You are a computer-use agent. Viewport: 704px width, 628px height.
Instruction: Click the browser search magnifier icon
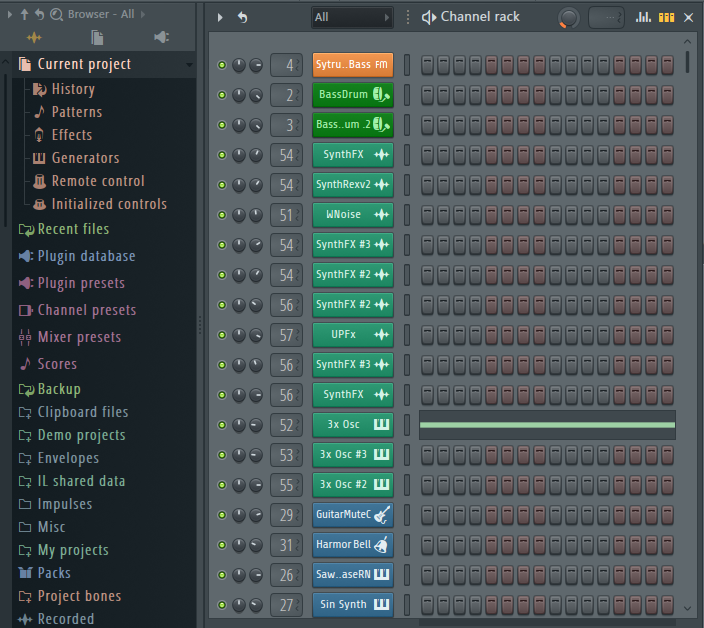coord(57,15)
